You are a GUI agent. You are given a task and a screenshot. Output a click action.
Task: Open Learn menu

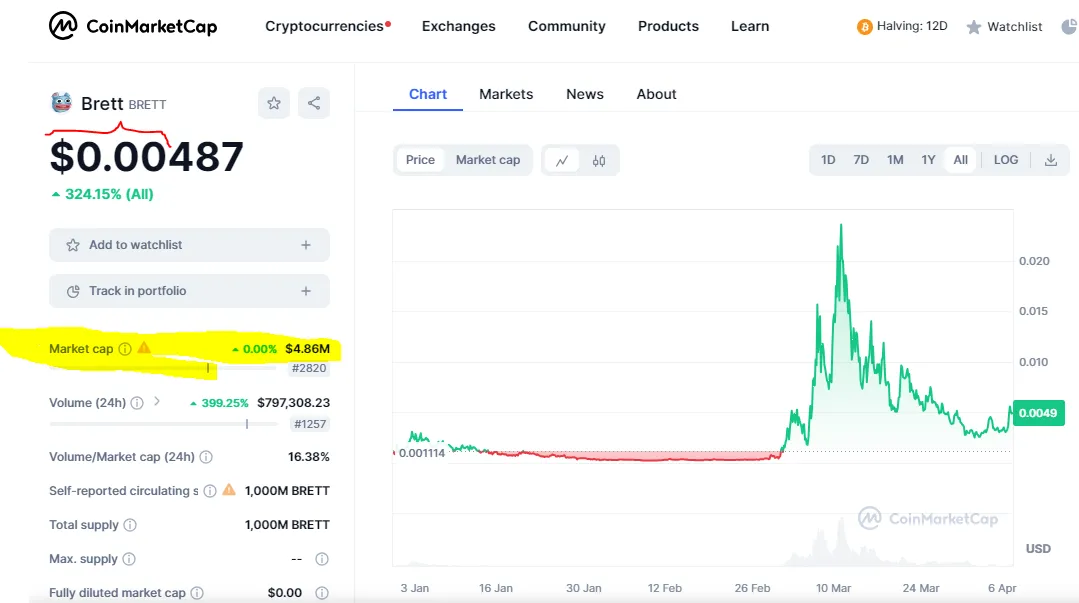(750, 26)
